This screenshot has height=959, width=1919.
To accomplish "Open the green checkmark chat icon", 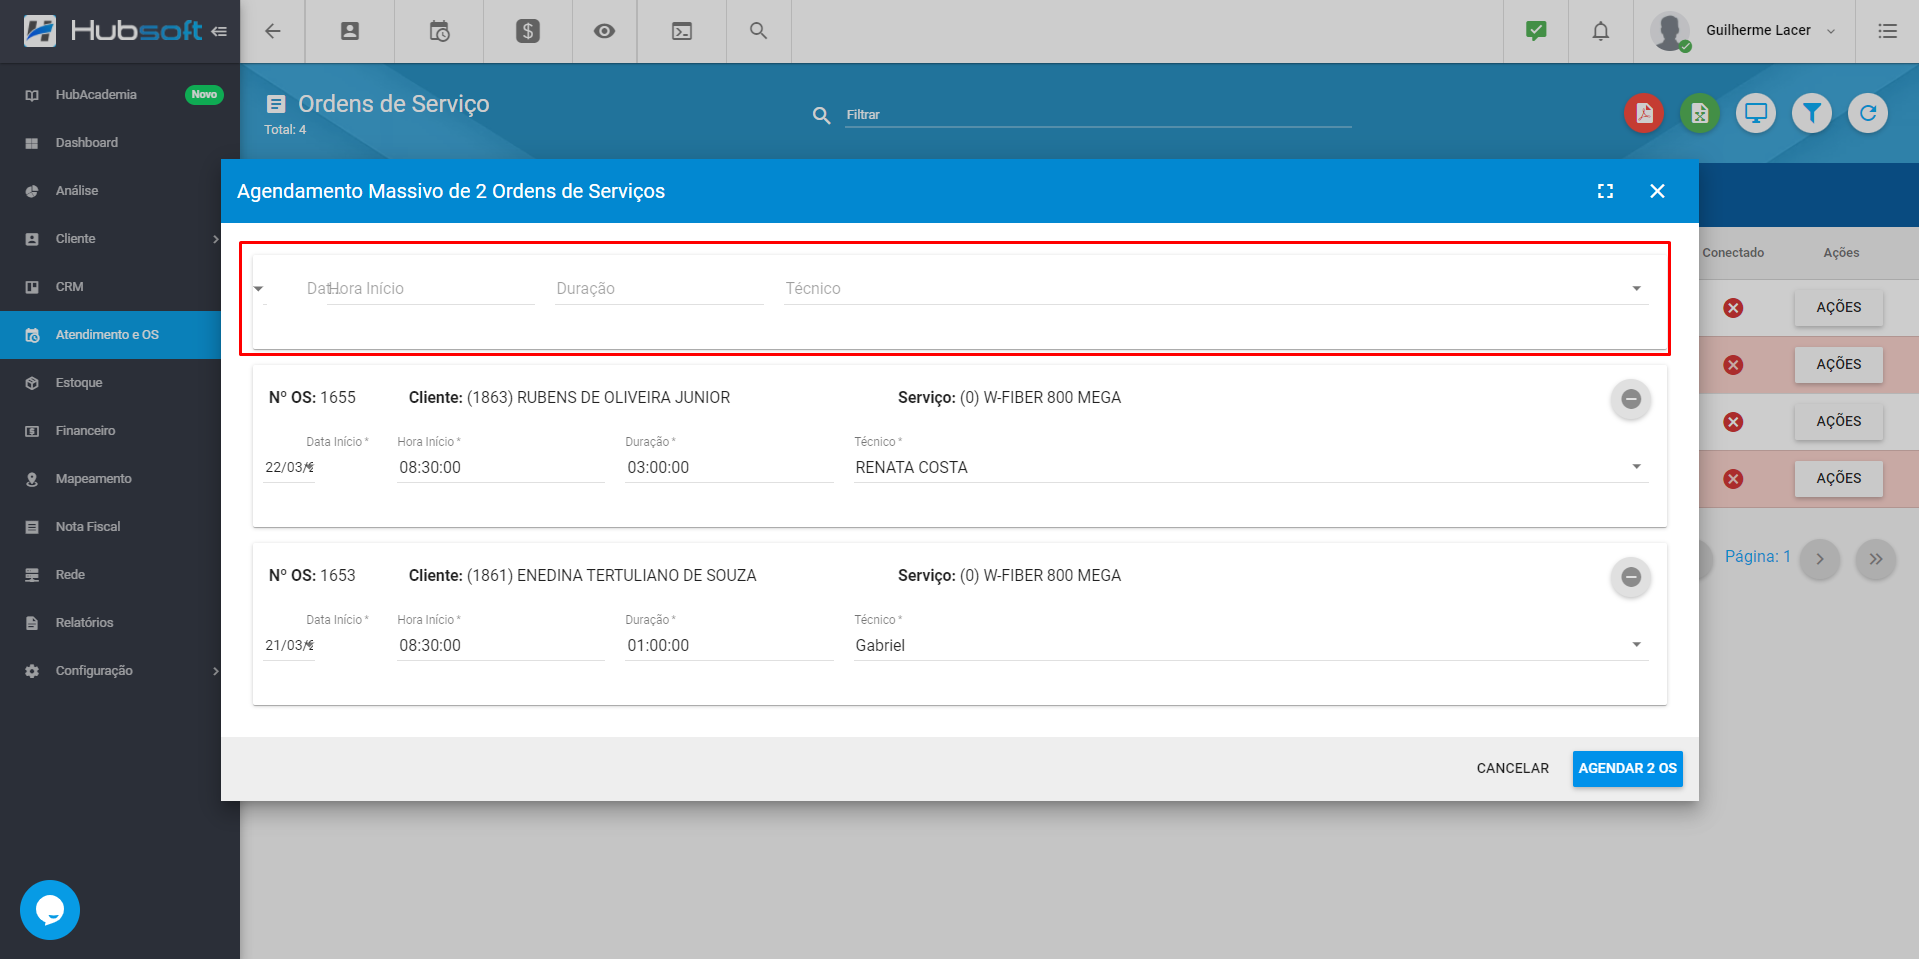I will (1536, 31).
